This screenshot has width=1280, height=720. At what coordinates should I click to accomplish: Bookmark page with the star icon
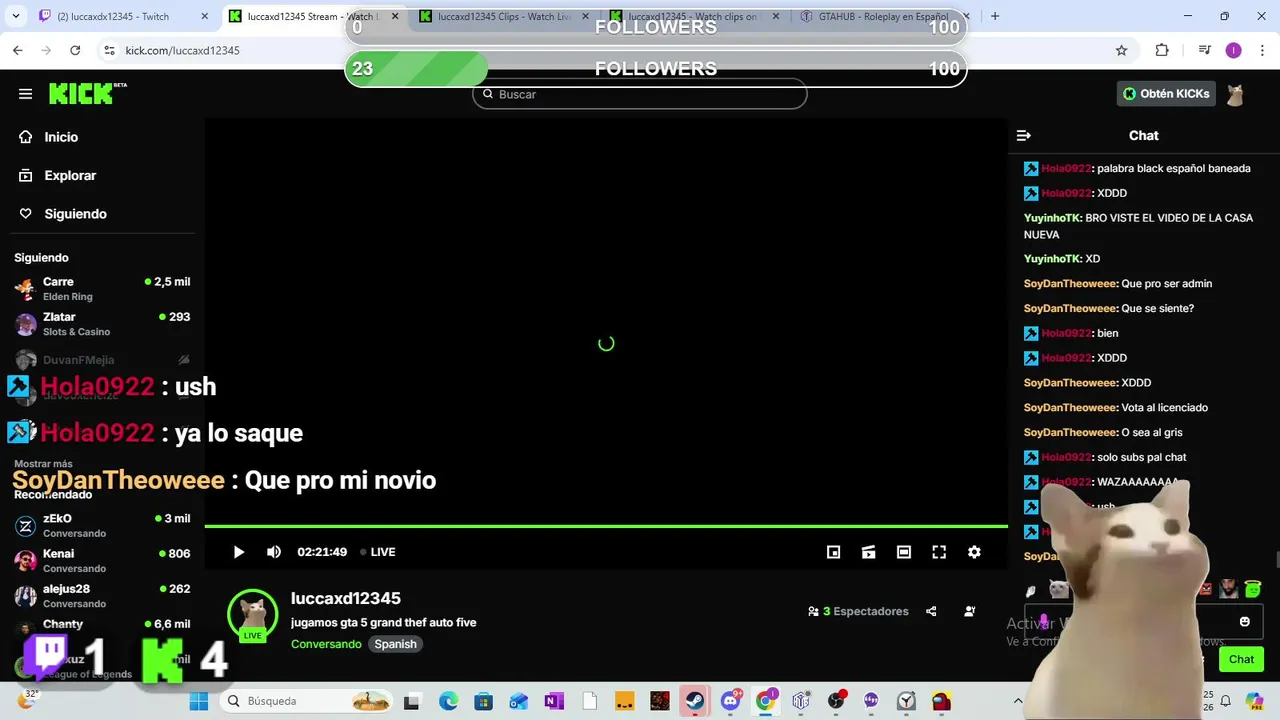click(x=1121, y=50)
